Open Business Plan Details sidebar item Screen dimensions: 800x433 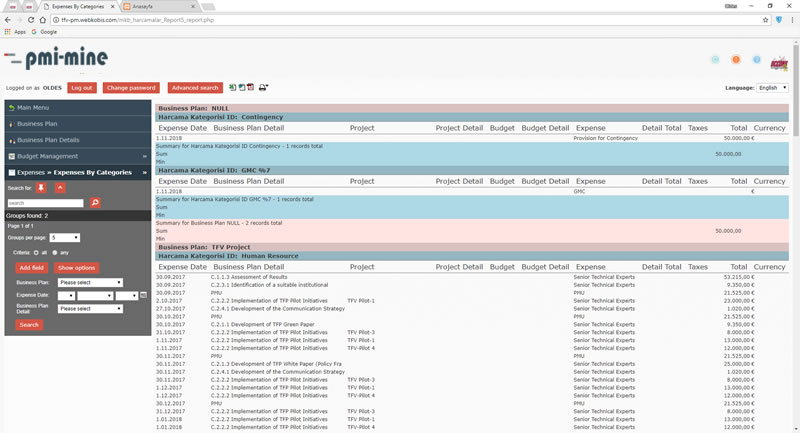coord(78,140)
